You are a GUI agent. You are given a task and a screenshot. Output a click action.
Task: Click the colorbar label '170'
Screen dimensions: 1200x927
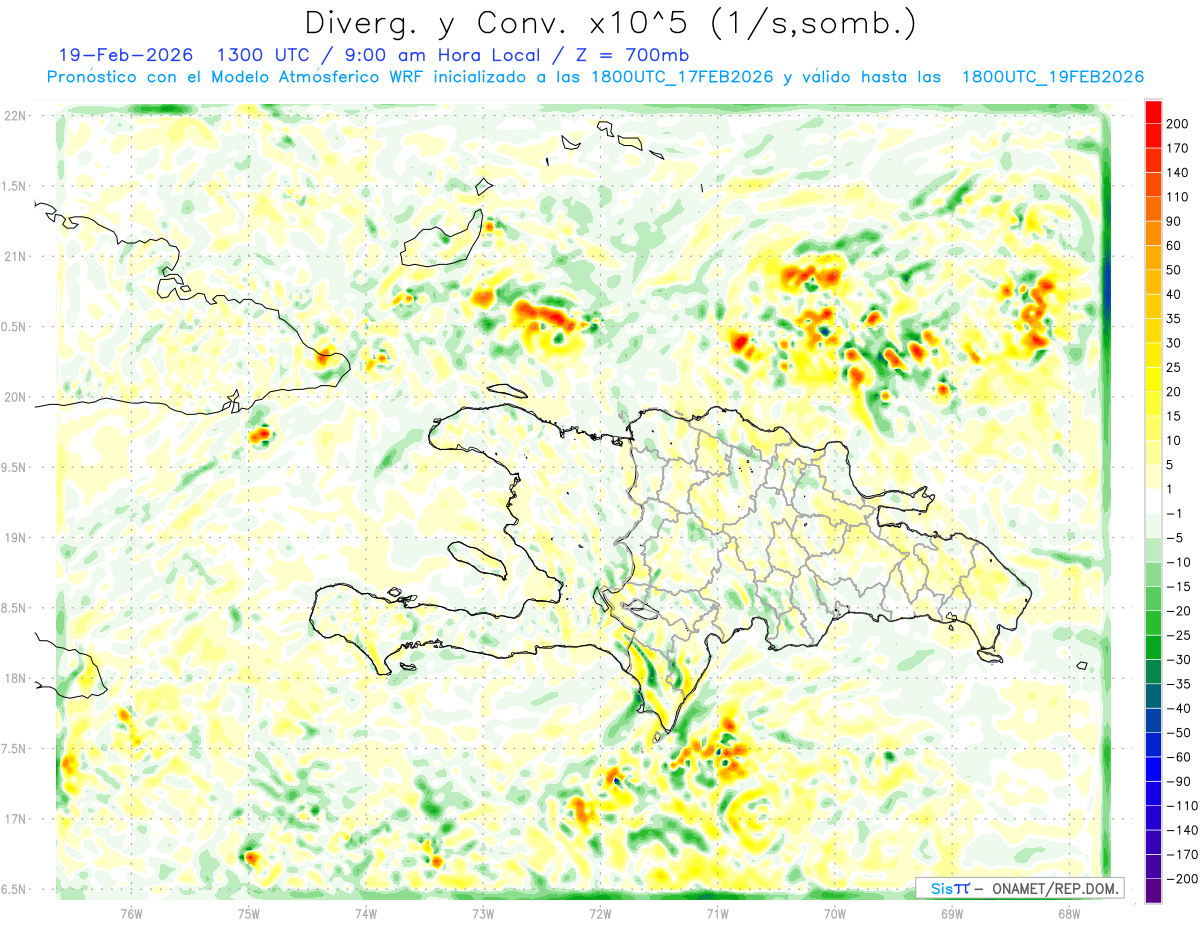coord(1179,148)
